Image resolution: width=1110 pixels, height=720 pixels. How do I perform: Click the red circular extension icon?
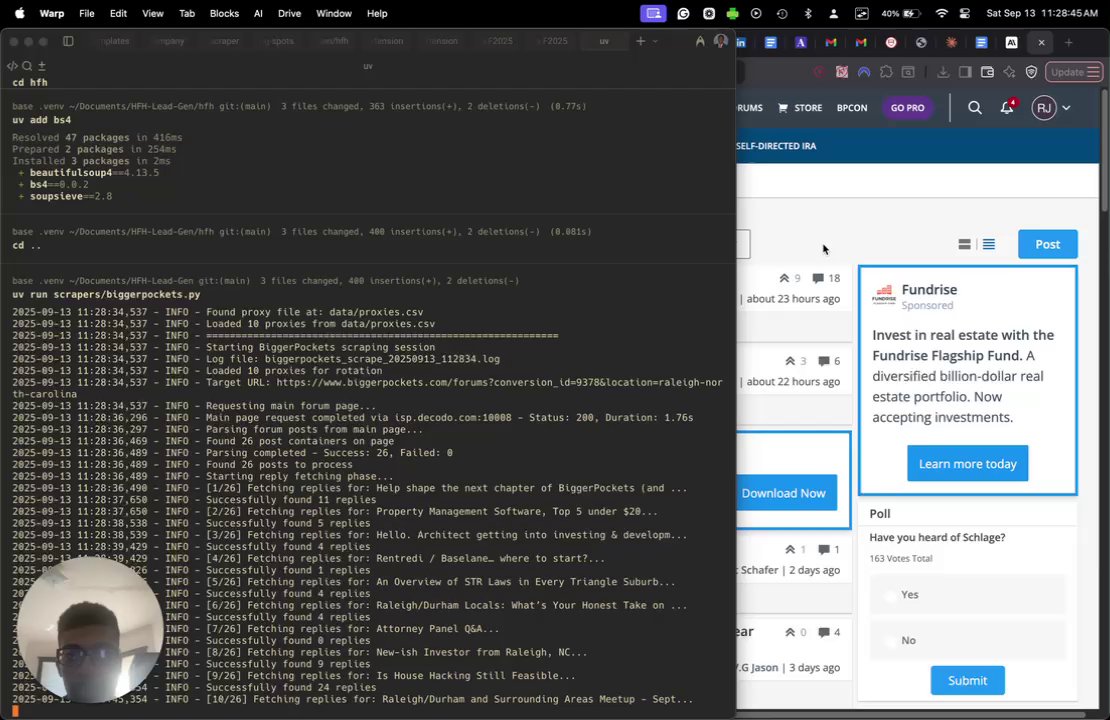click(x=820, y=72)
